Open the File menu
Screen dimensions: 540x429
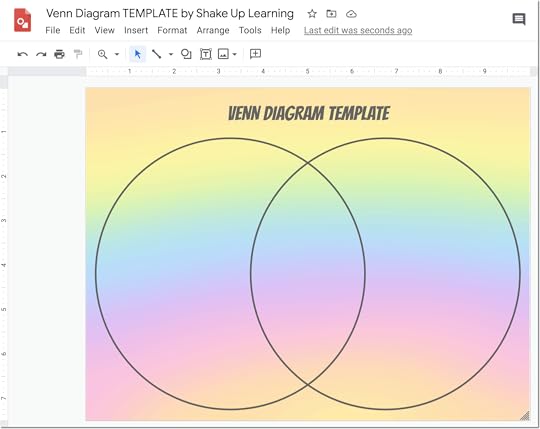pos(53,30)
